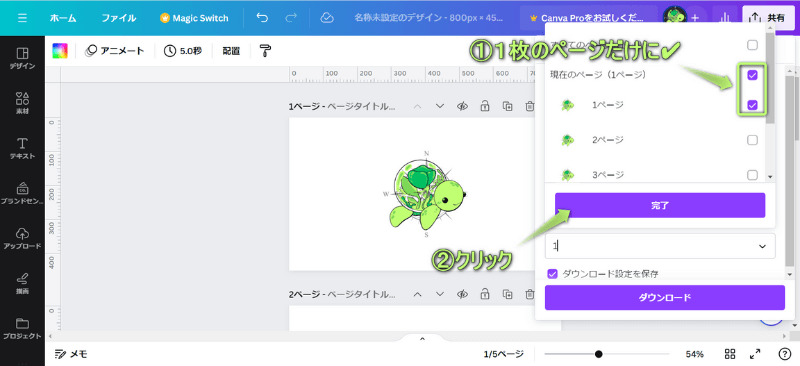Select the 2ページ thumbnail in list
800x366 pixels.
567,140
